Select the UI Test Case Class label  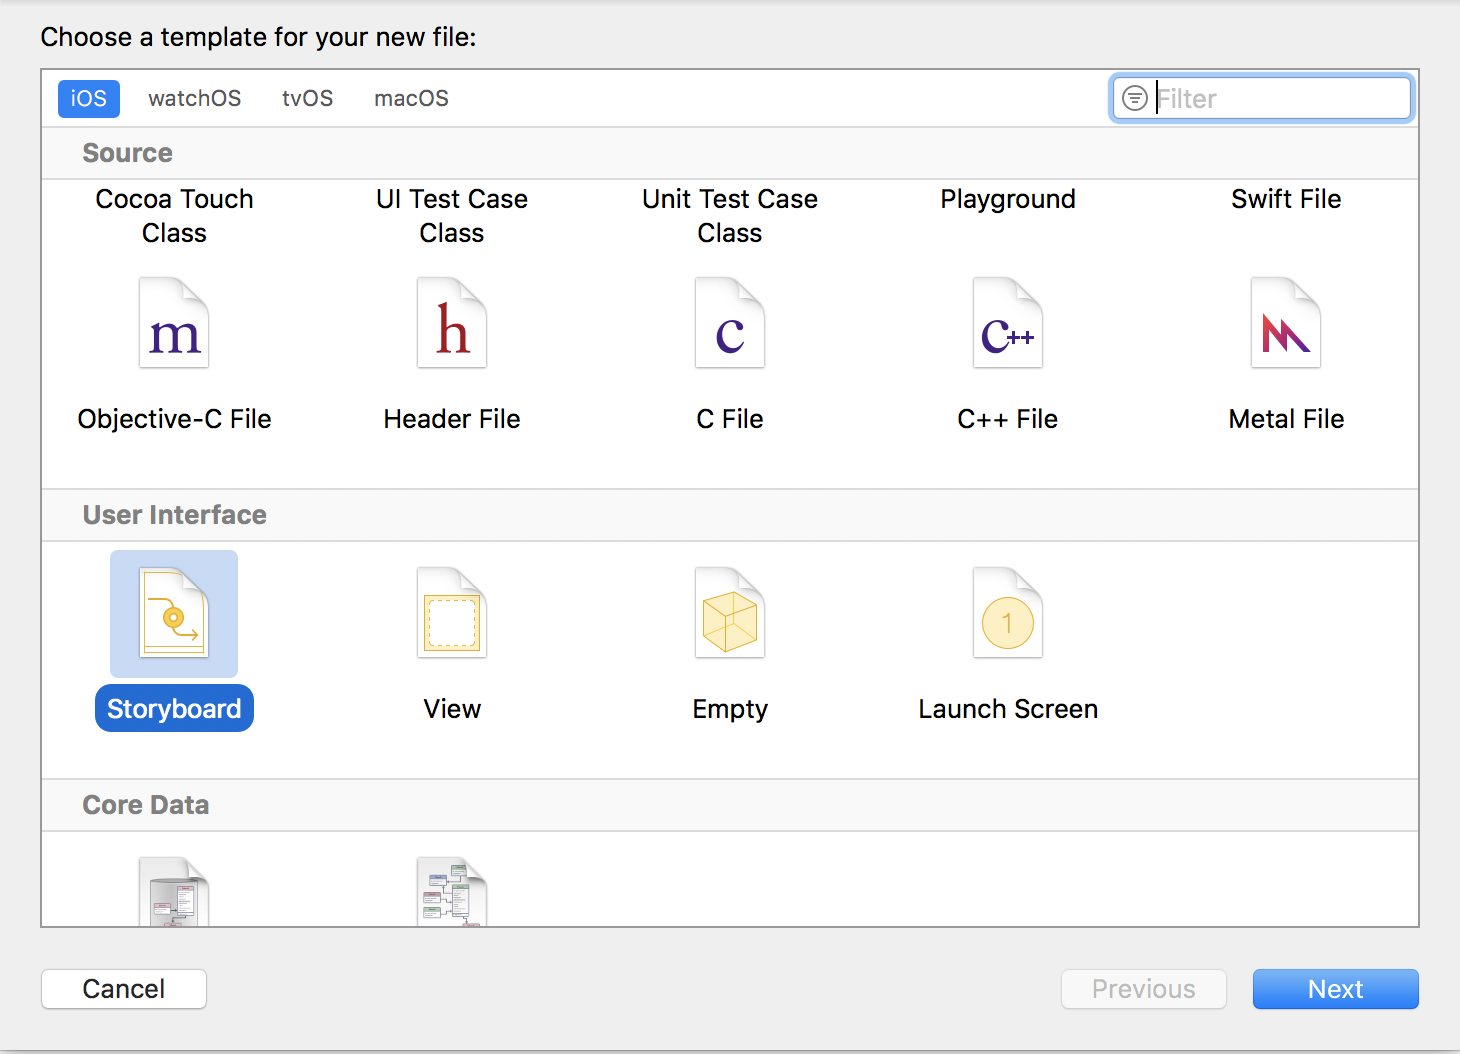pyautogui.click(x=452, y=216)
